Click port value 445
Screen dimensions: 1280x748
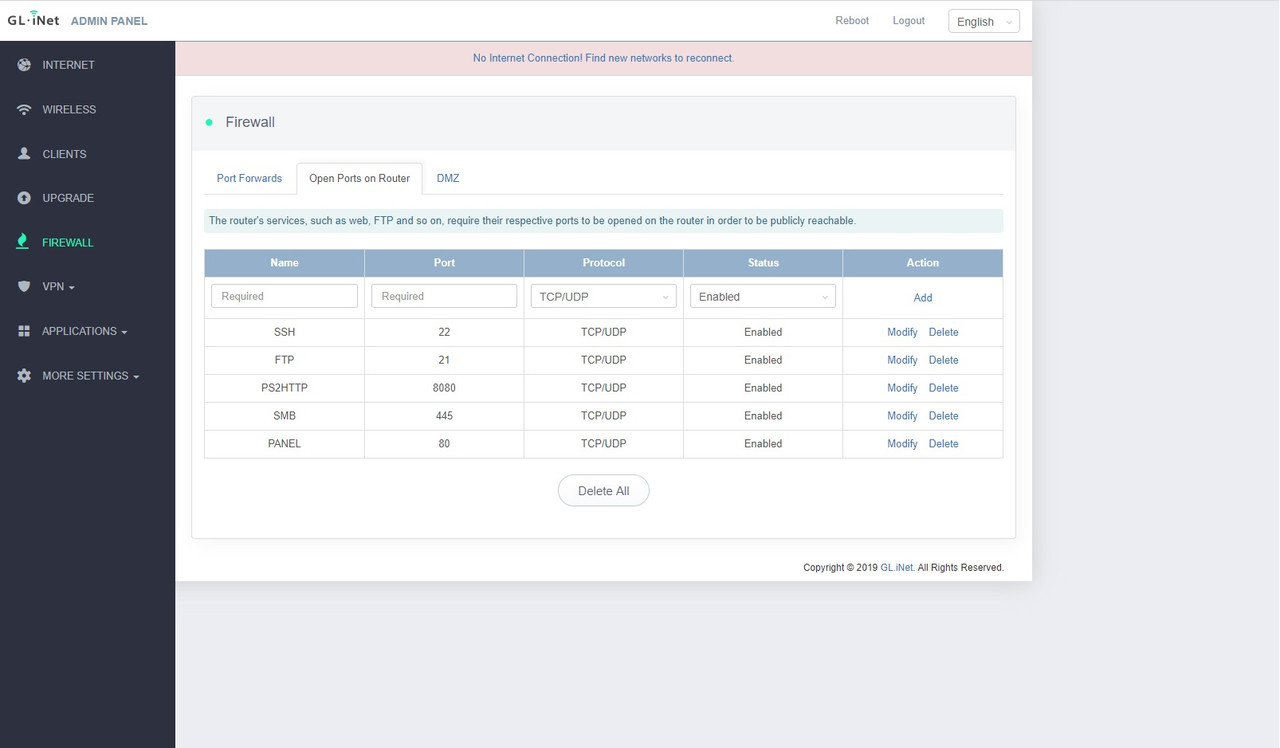click(x=444, y=416)
